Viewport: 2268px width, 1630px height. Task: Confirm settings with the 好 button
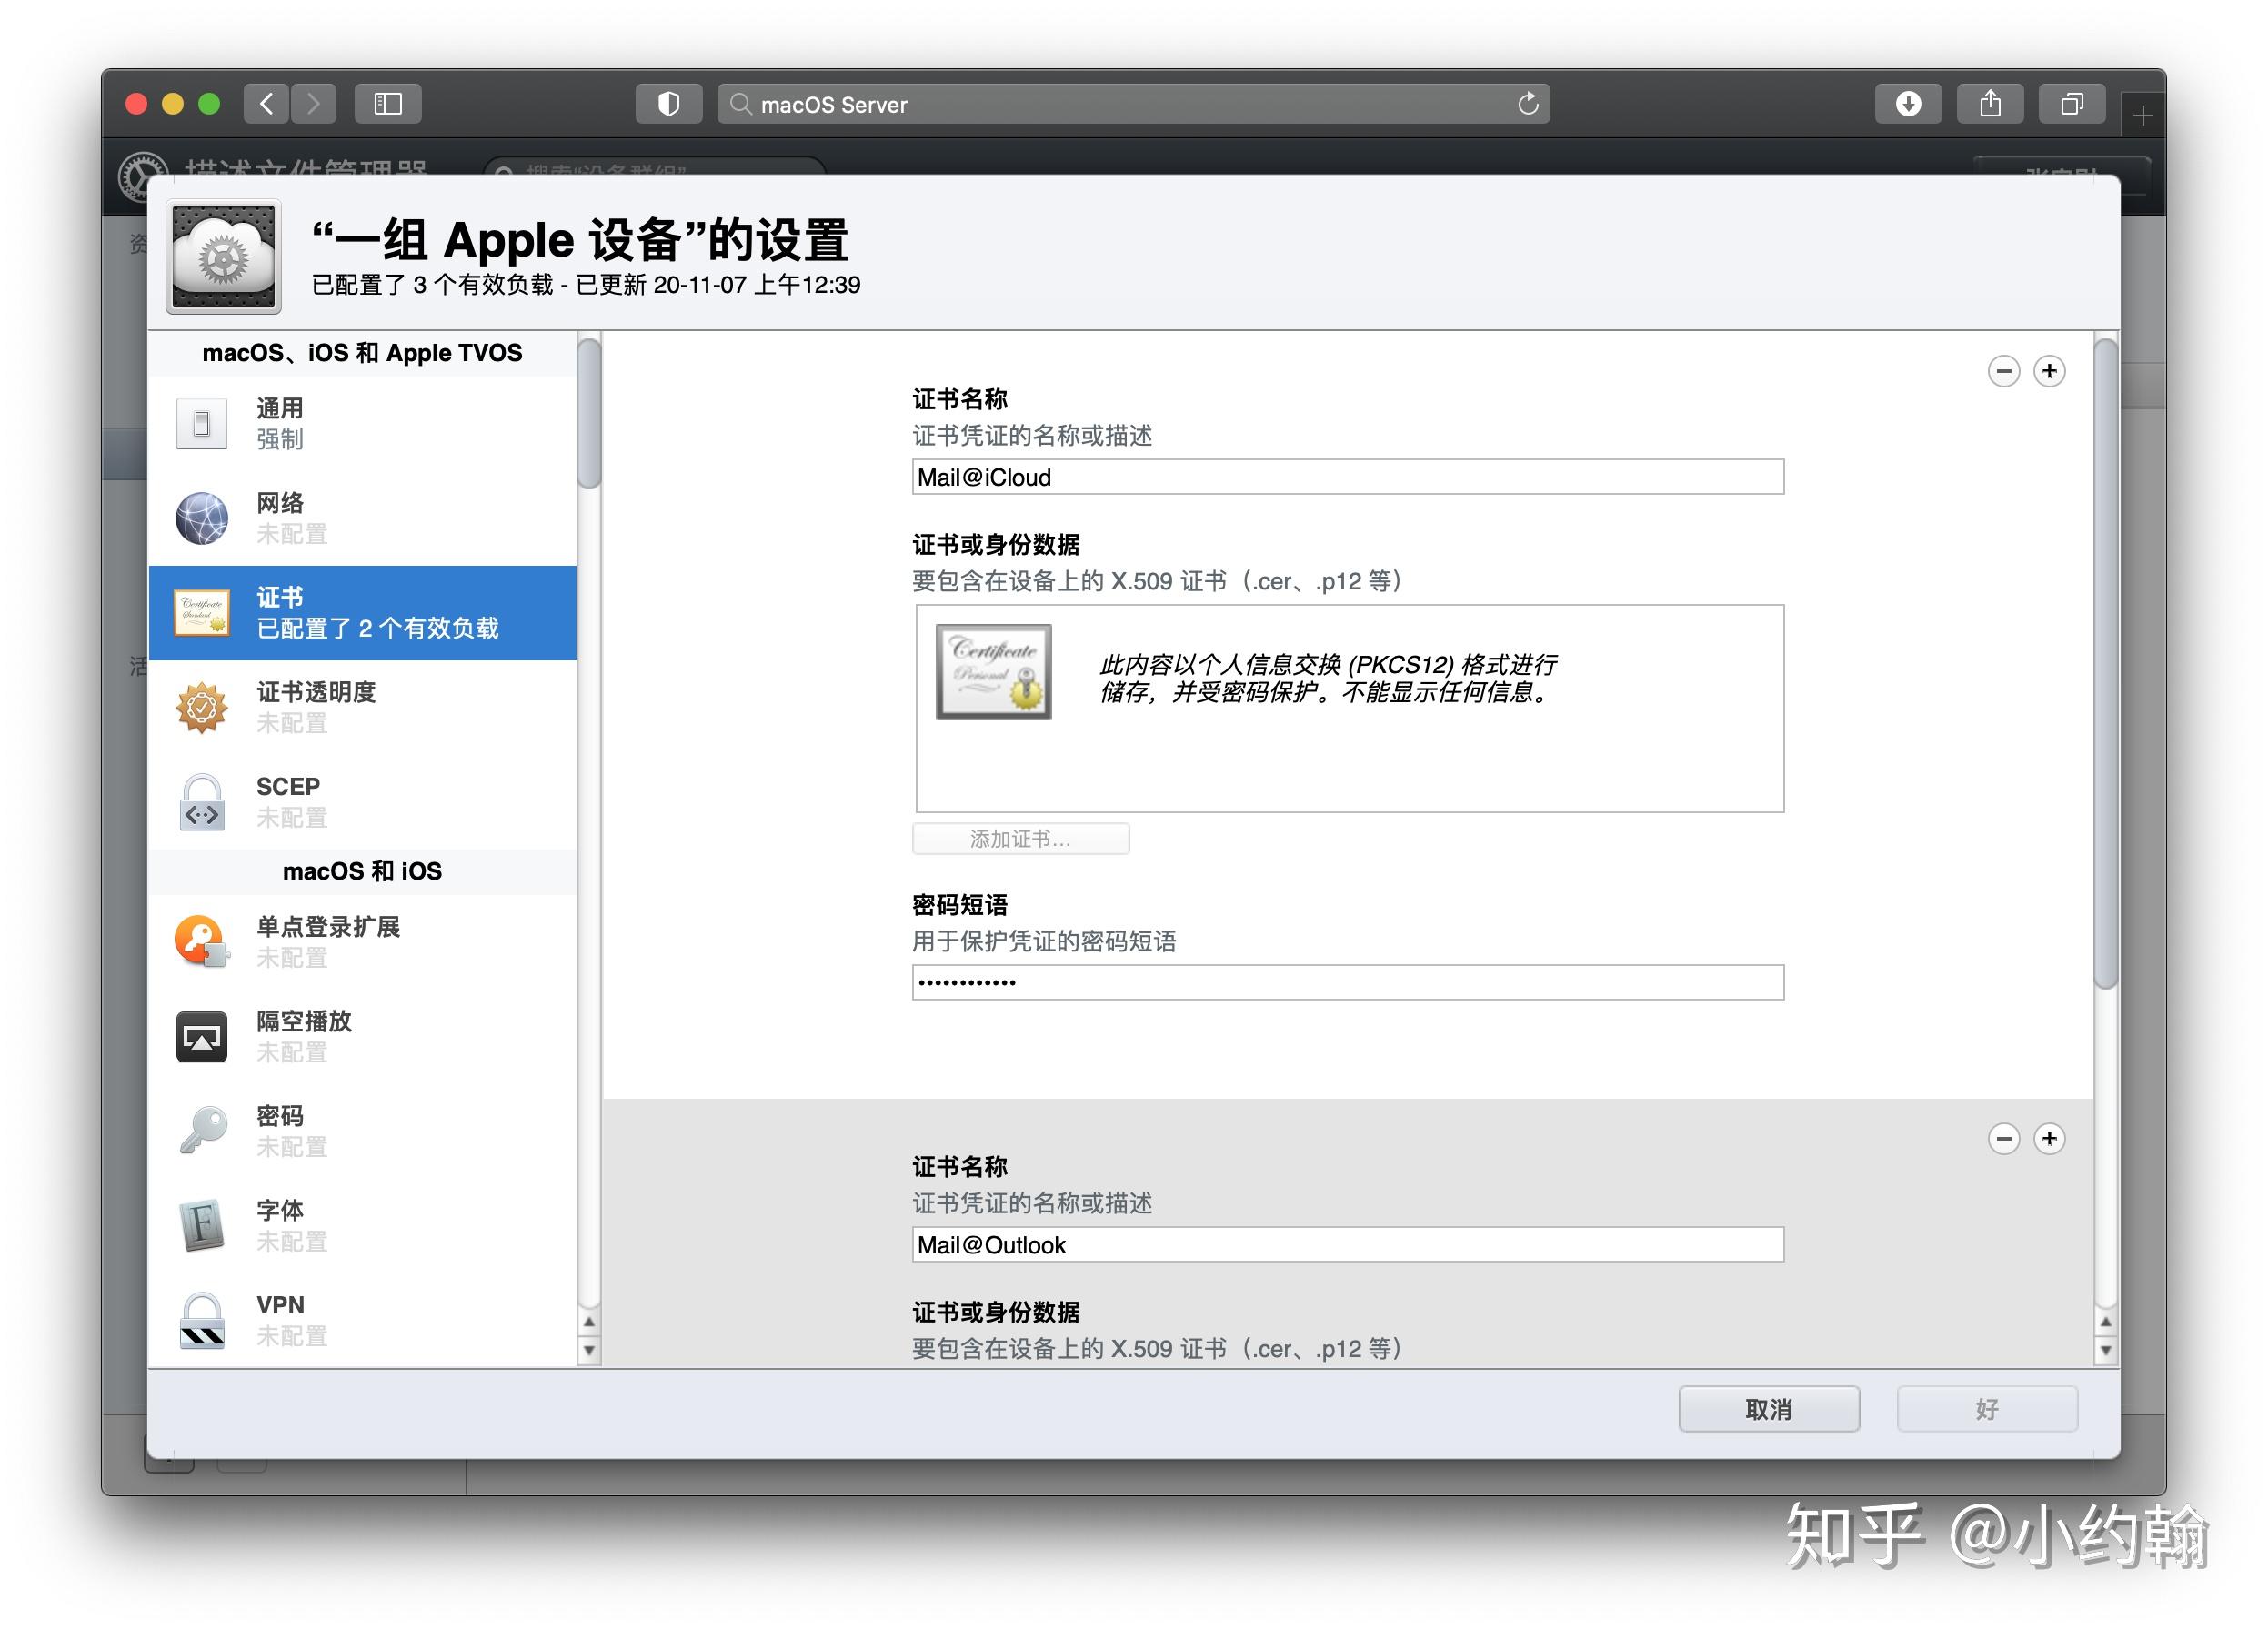point(1987,1408)
